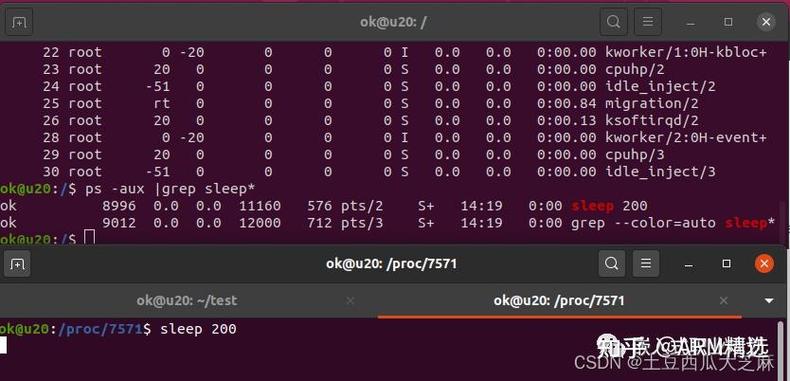Viewport: 790px width, 381px height.
Task: Click PID 8996 in ps output
Action: pyautogui.click(x=119, y=206)
